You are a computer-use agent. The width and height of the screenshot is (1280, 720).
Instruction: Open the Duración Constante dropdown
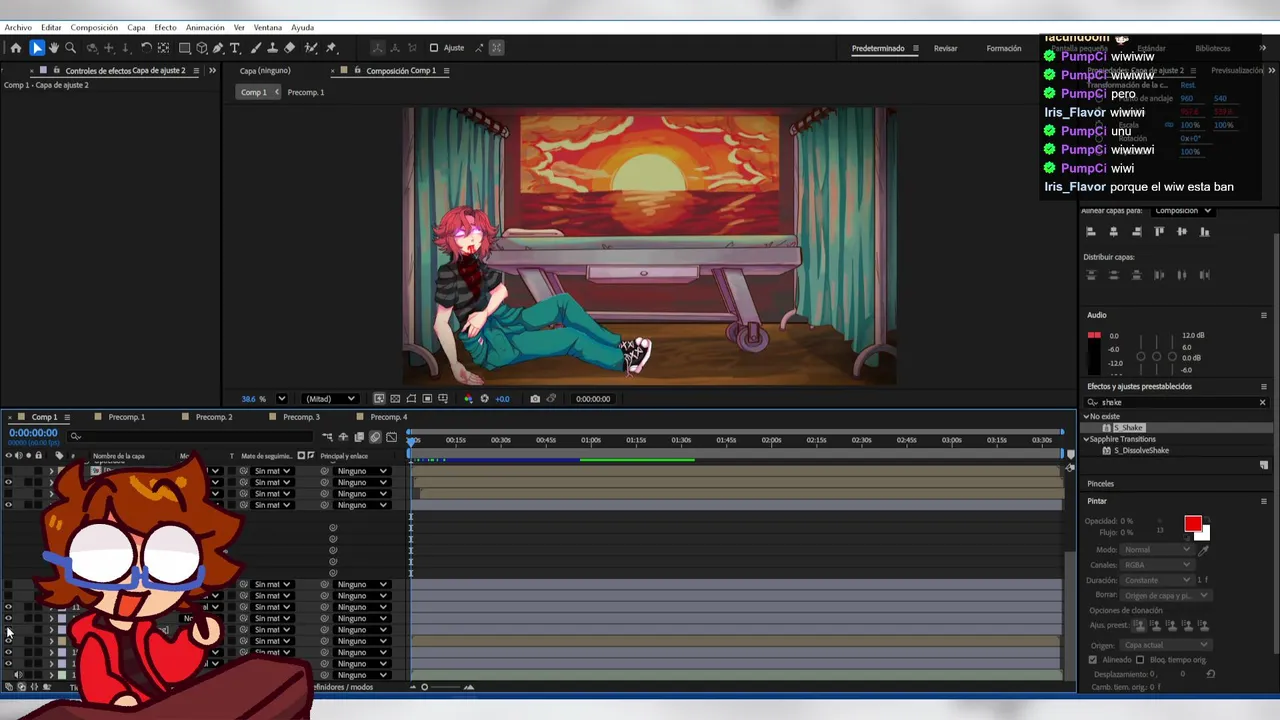coord(1157,580)
